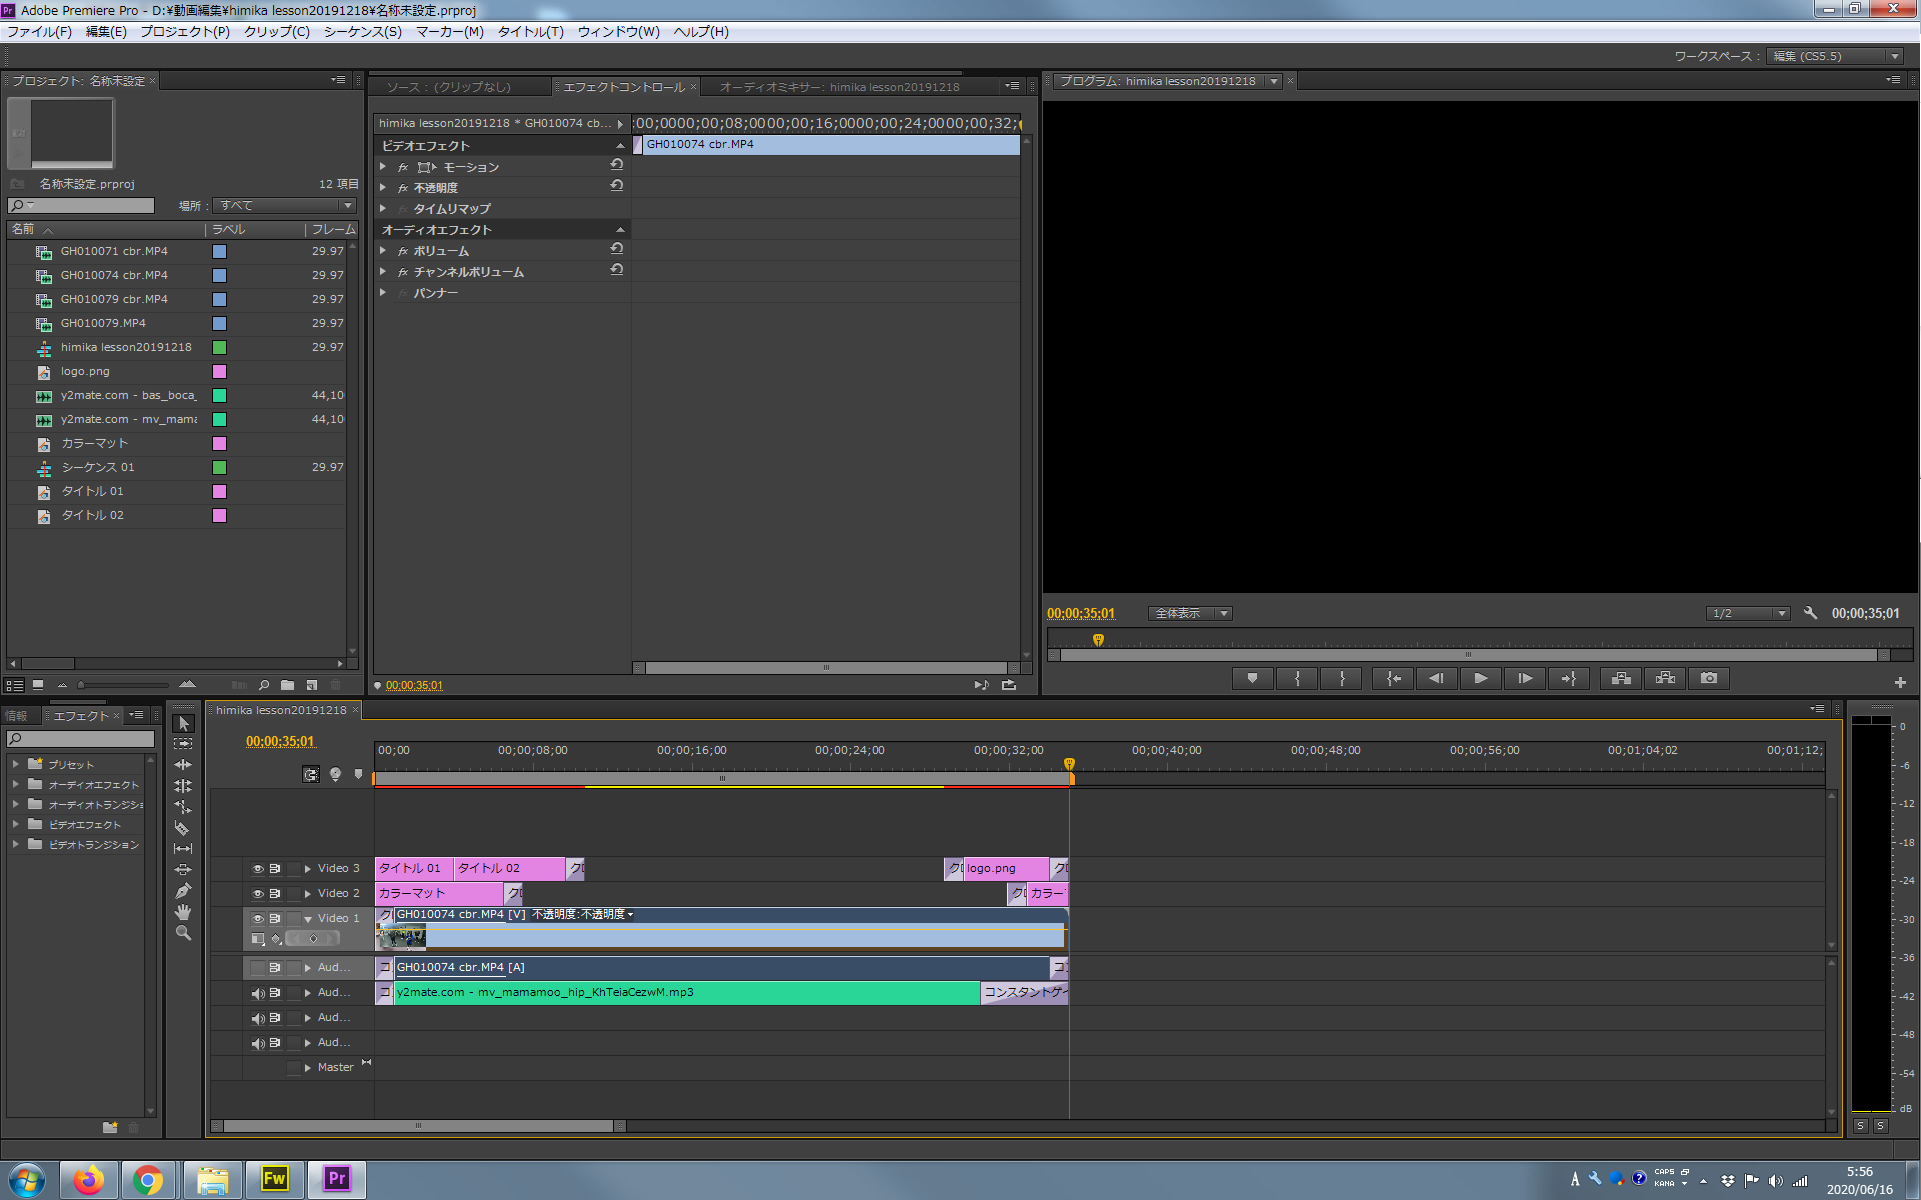Toggle sync lock on Video 3 track
The width and height of the screenshot is (1921, 1200).
pyautogui.click(x=275, y=869)
